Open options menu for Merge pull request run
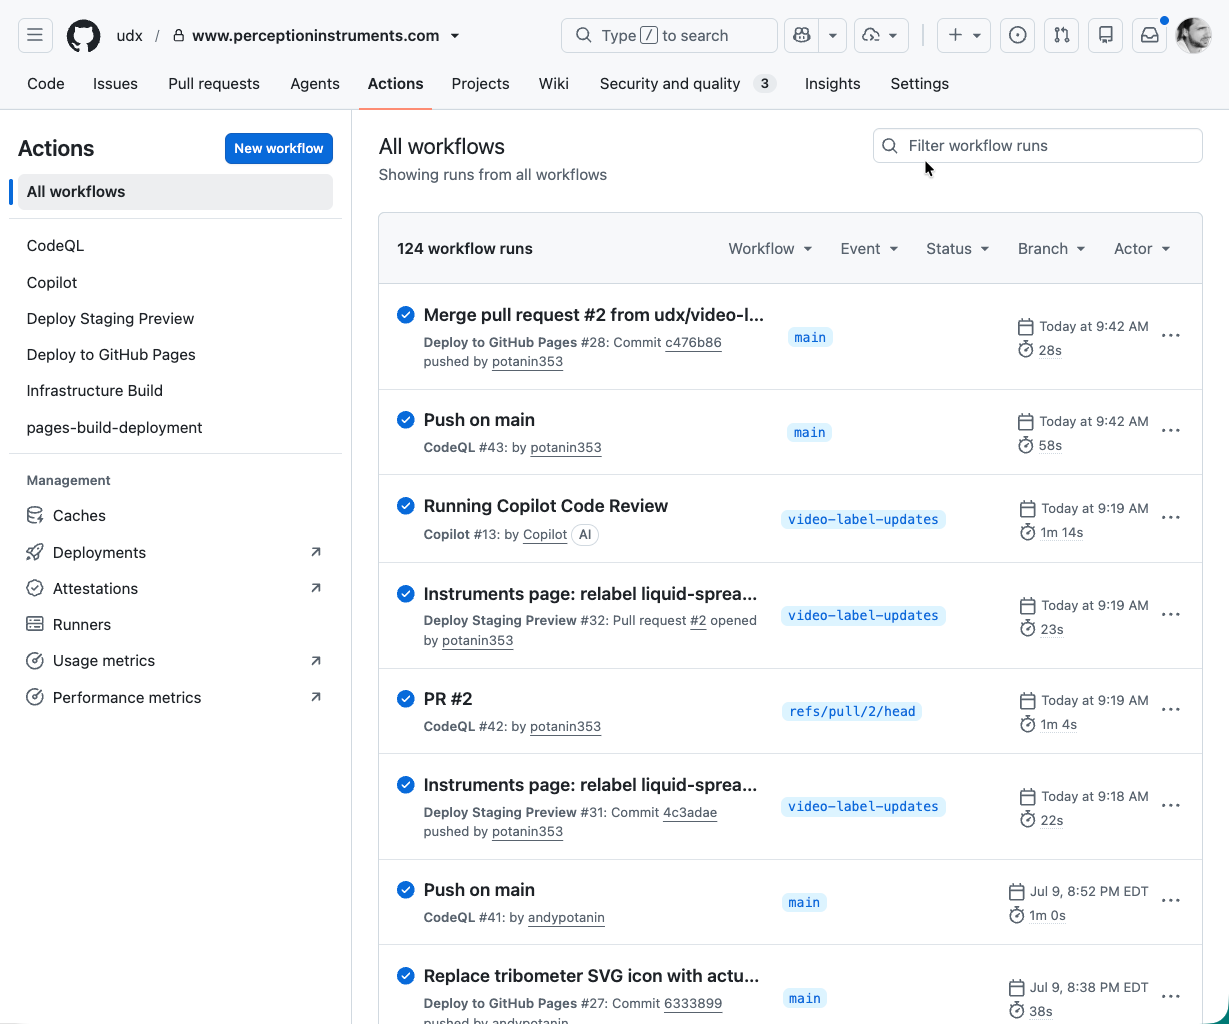This screenshot has height=1024, width=1229. (1171, 336)
